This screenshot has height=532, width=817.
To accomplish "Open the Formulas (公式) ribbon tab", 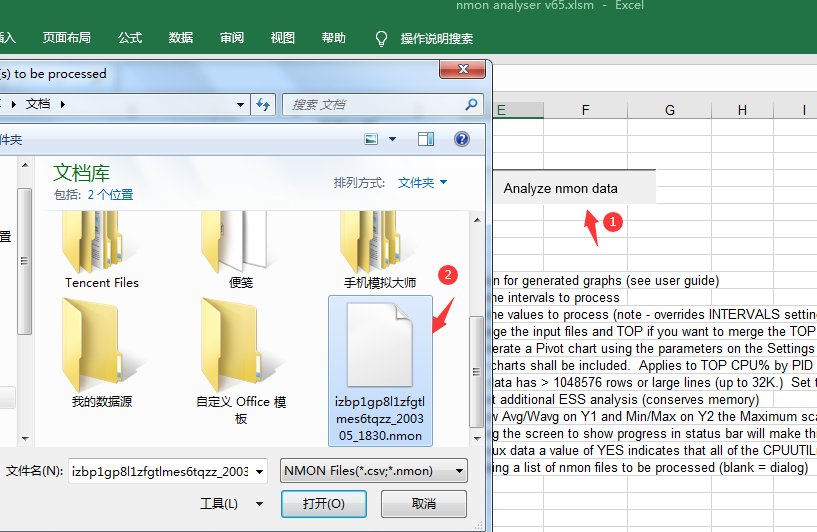I will coord(130,38).
